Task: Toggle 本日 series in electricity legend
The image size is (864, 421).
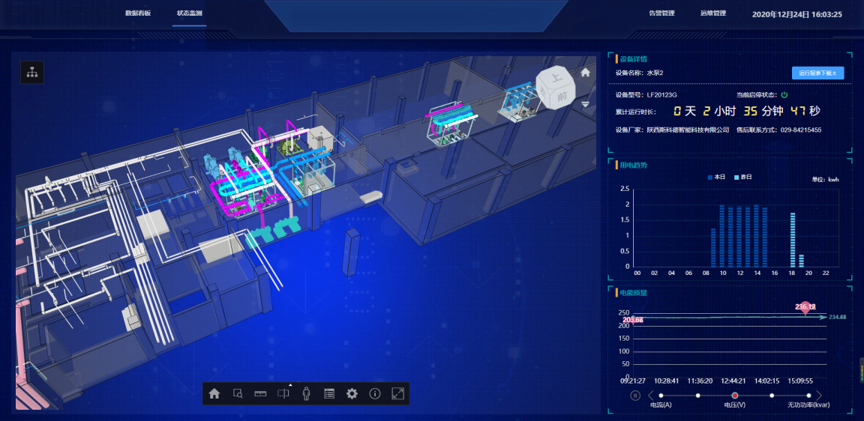Action: [x=716, y=177]
